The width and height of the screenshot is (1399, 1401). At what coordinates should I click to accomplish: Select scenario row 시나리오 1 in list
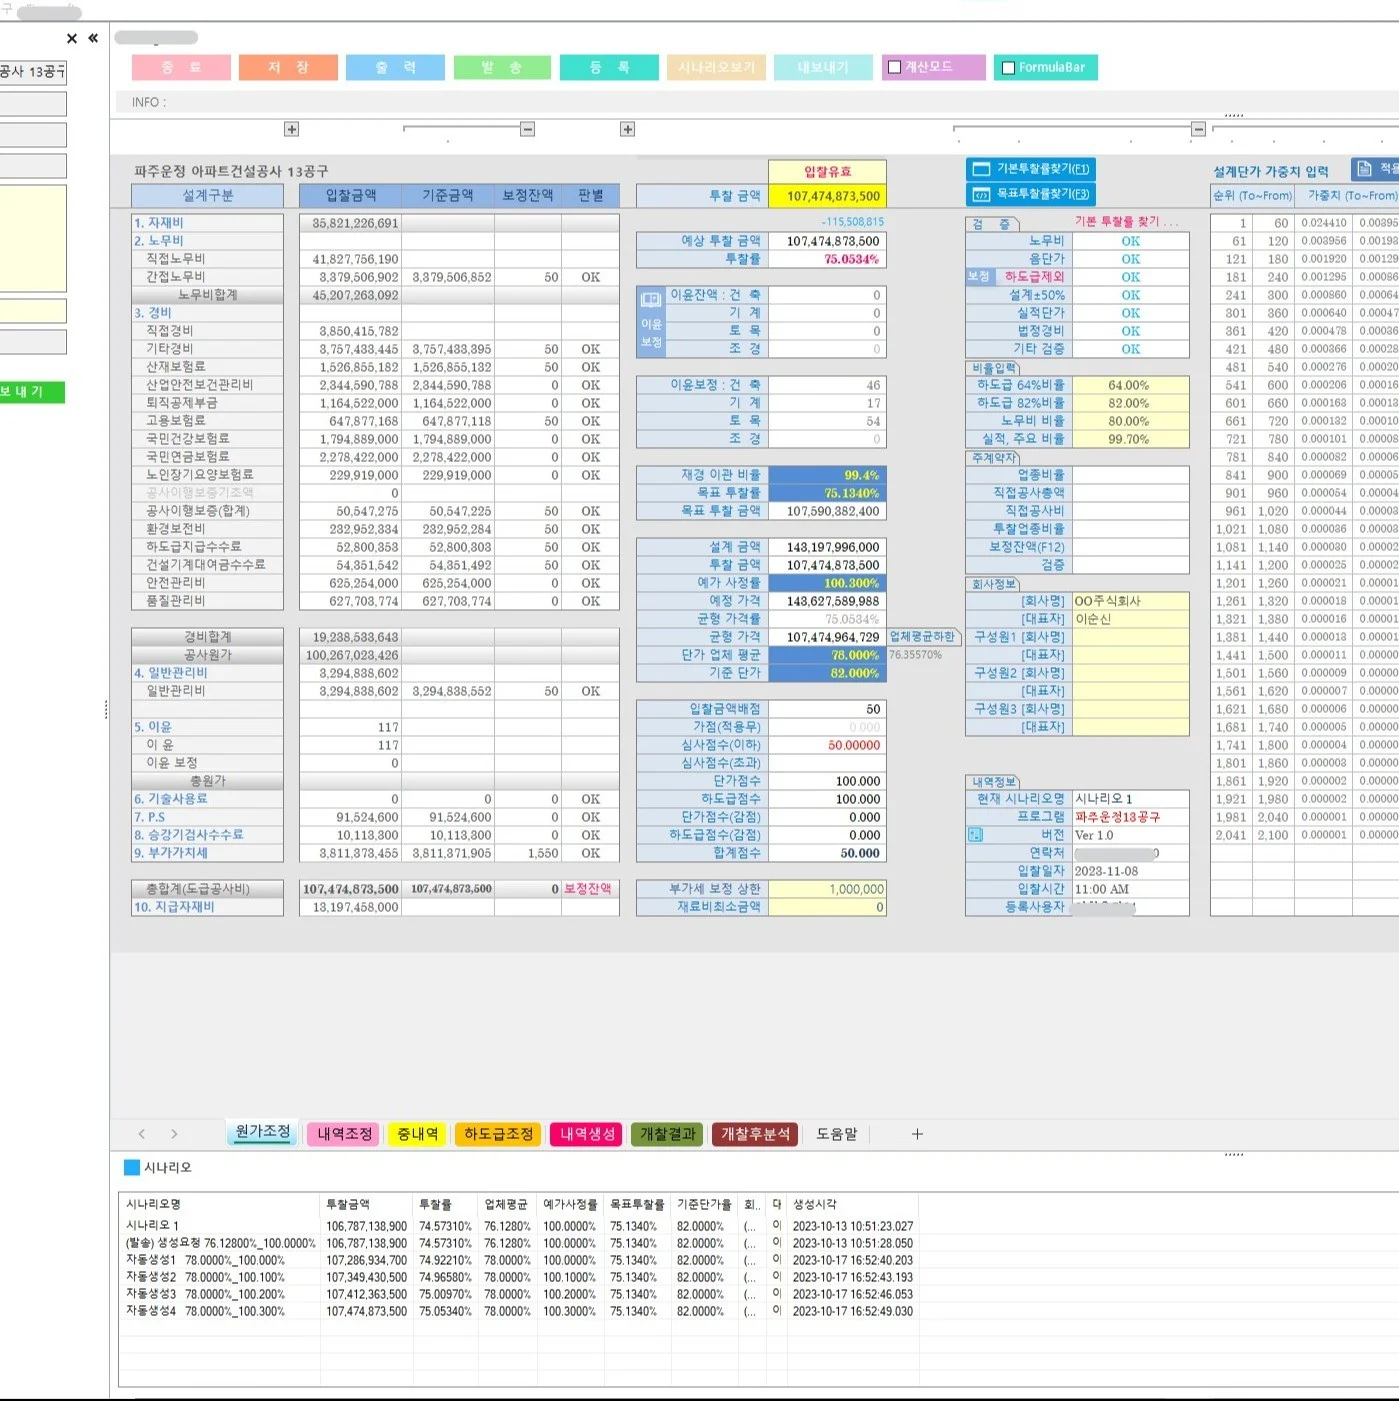[518, 1226]
